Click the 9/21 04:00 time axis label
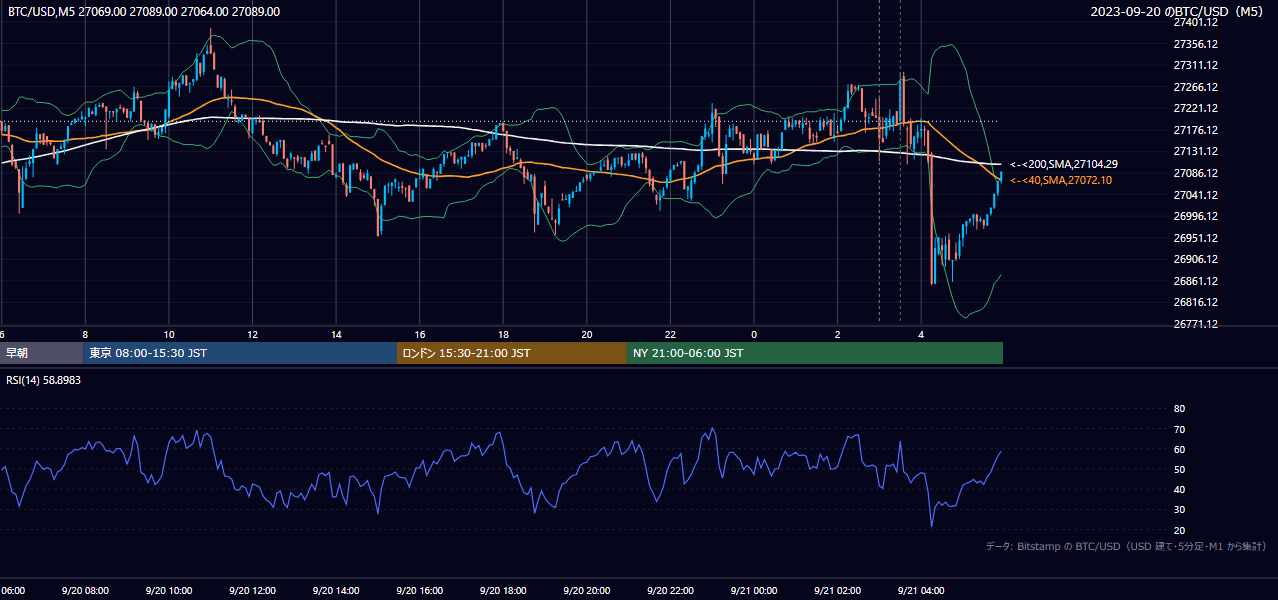Screen dimensions: 1278x600 tap(921, 591)
